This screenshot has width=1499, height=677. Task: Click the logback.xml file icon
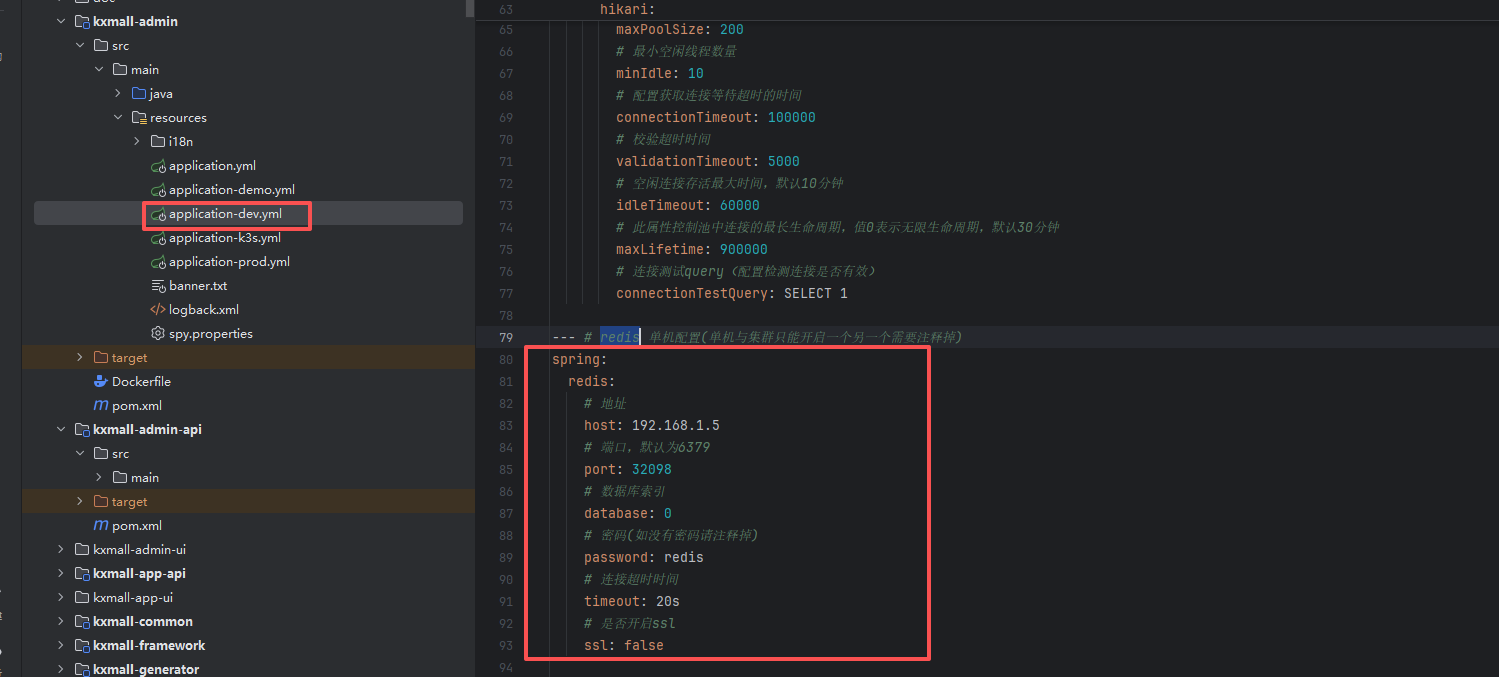tap(157, 310)
